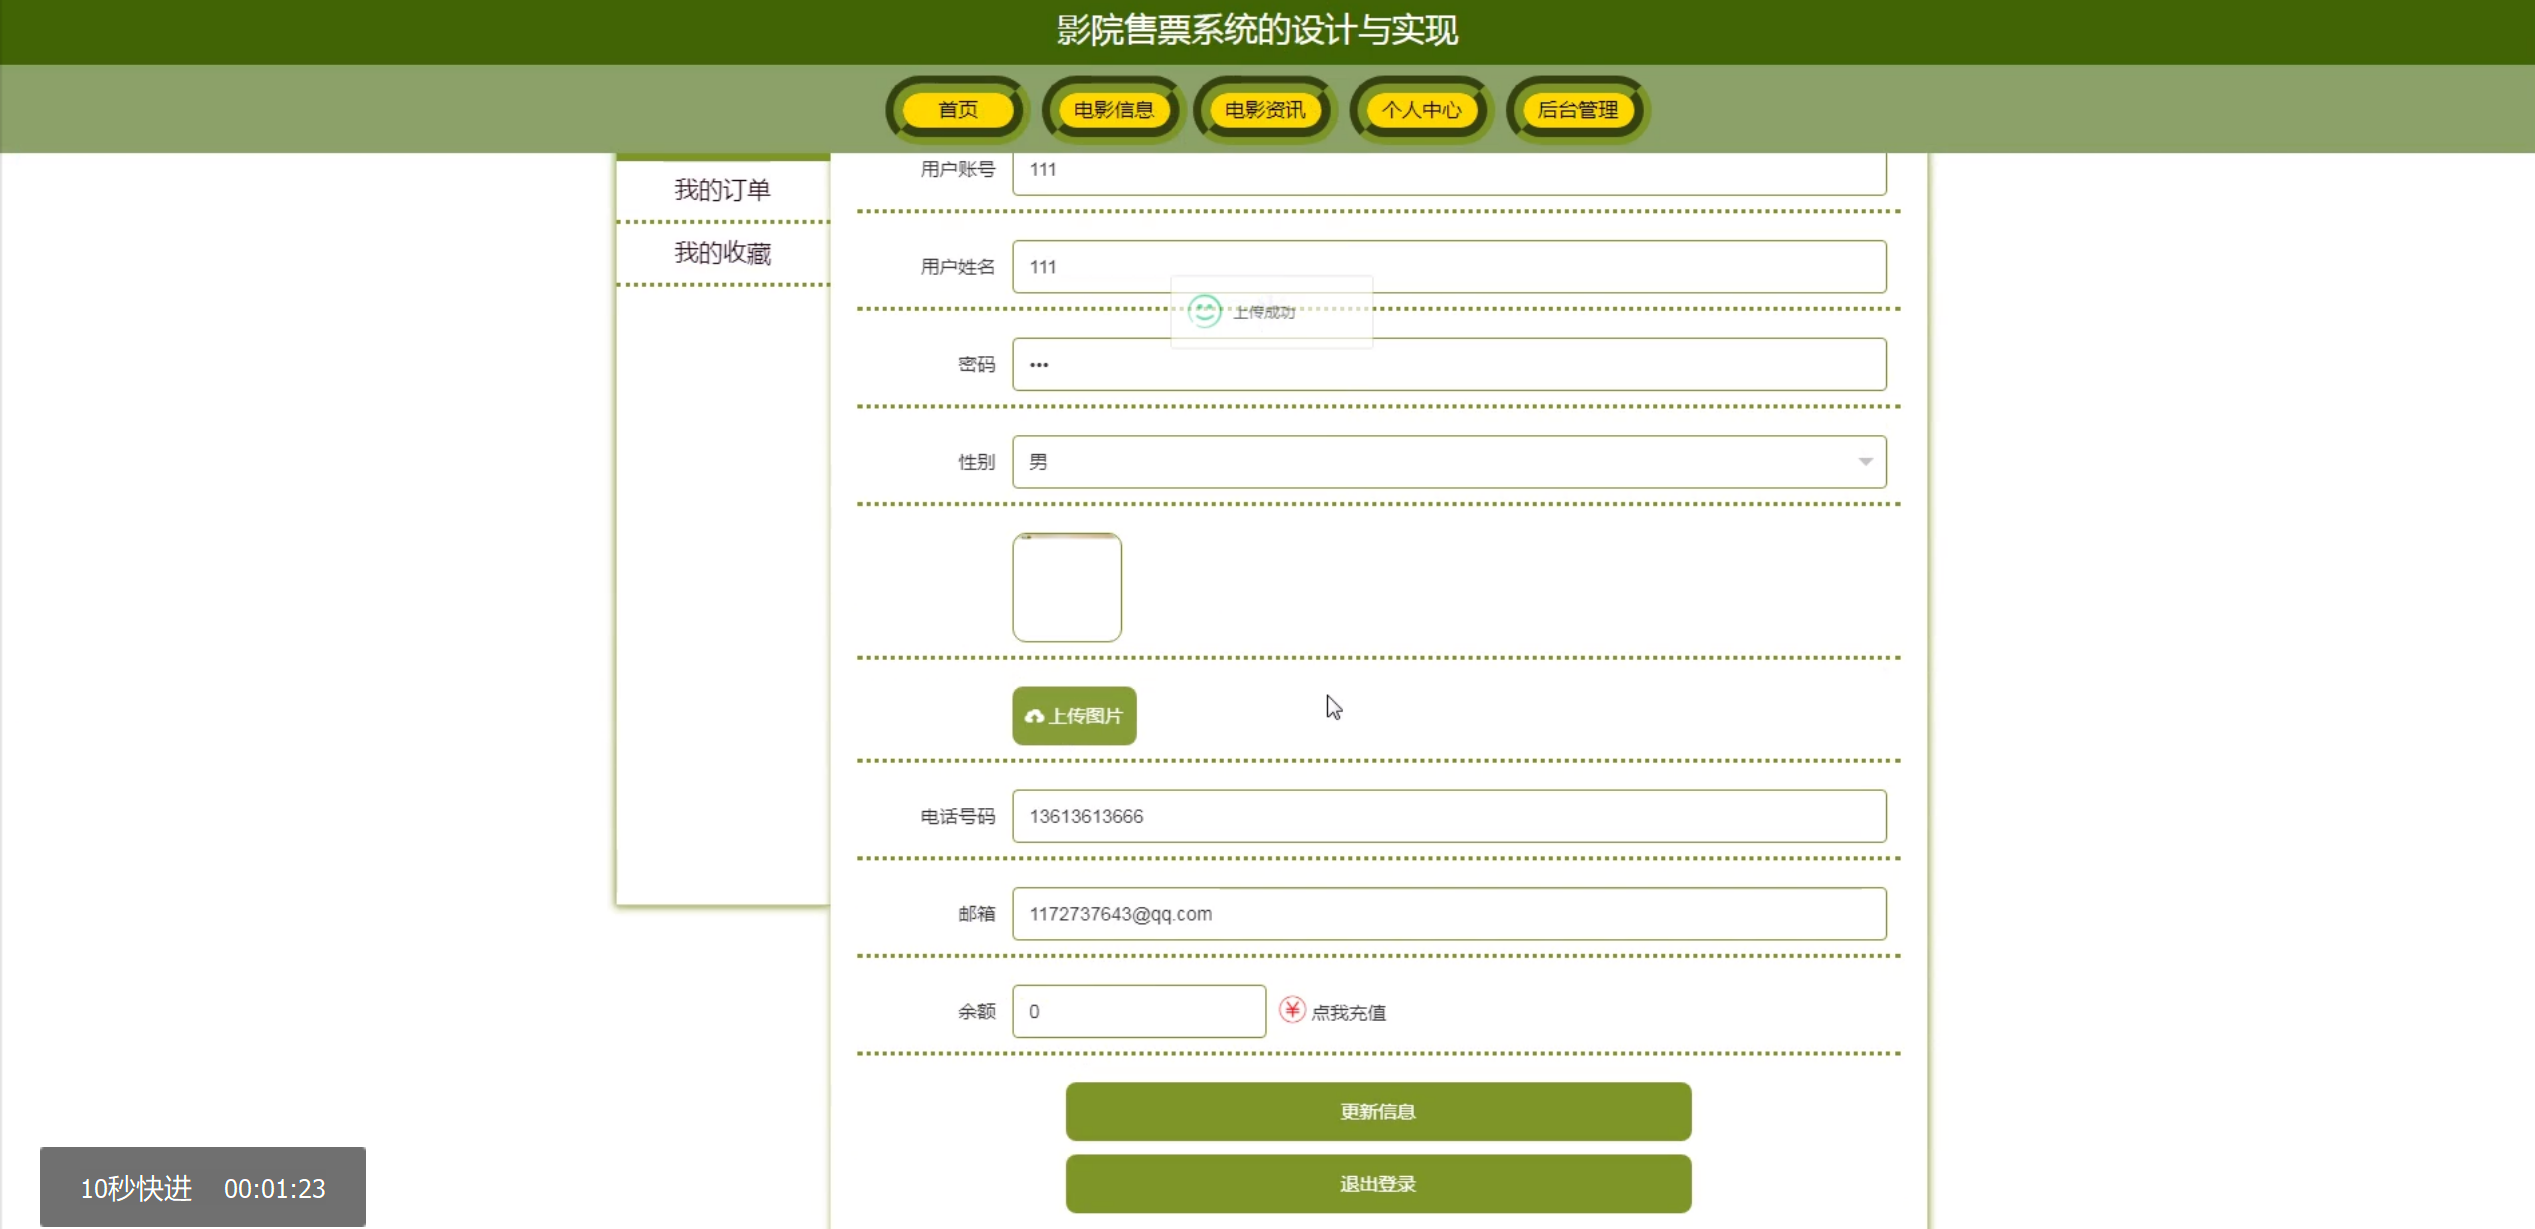Click the upload cloud icon

click(x=1034, y=716)
